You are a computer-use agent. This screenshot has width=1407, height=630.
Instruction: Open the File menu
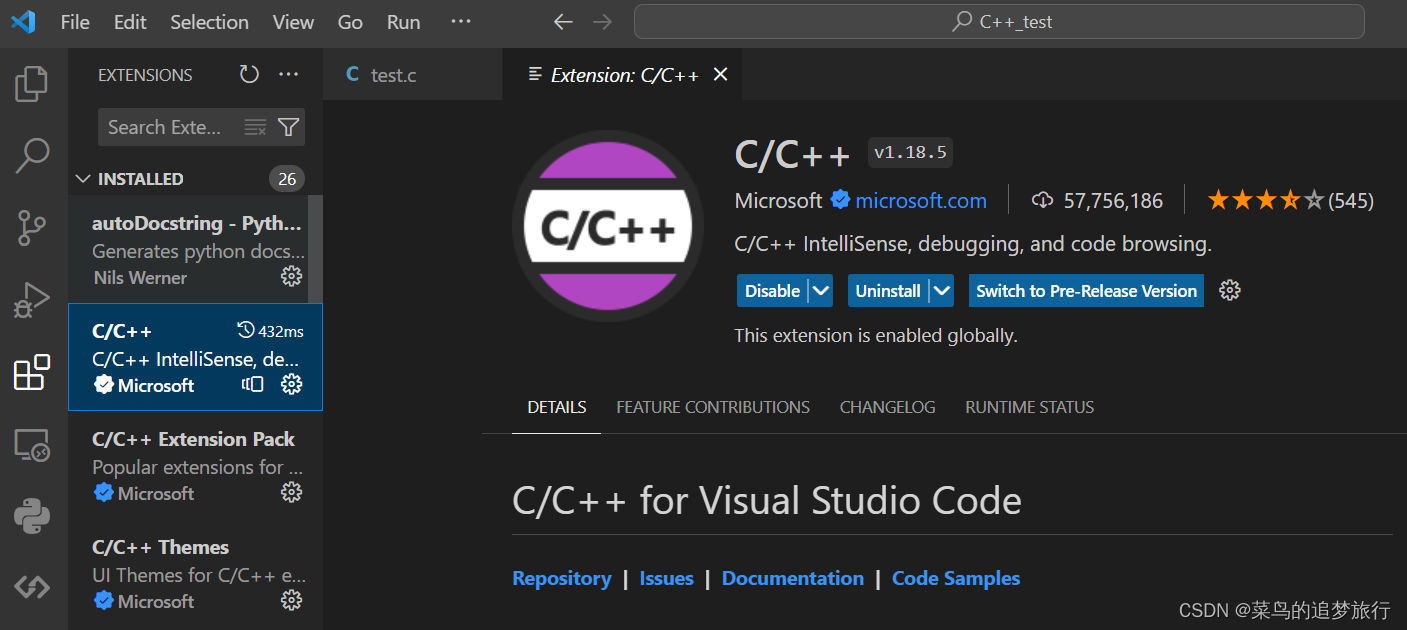[75, 21]
